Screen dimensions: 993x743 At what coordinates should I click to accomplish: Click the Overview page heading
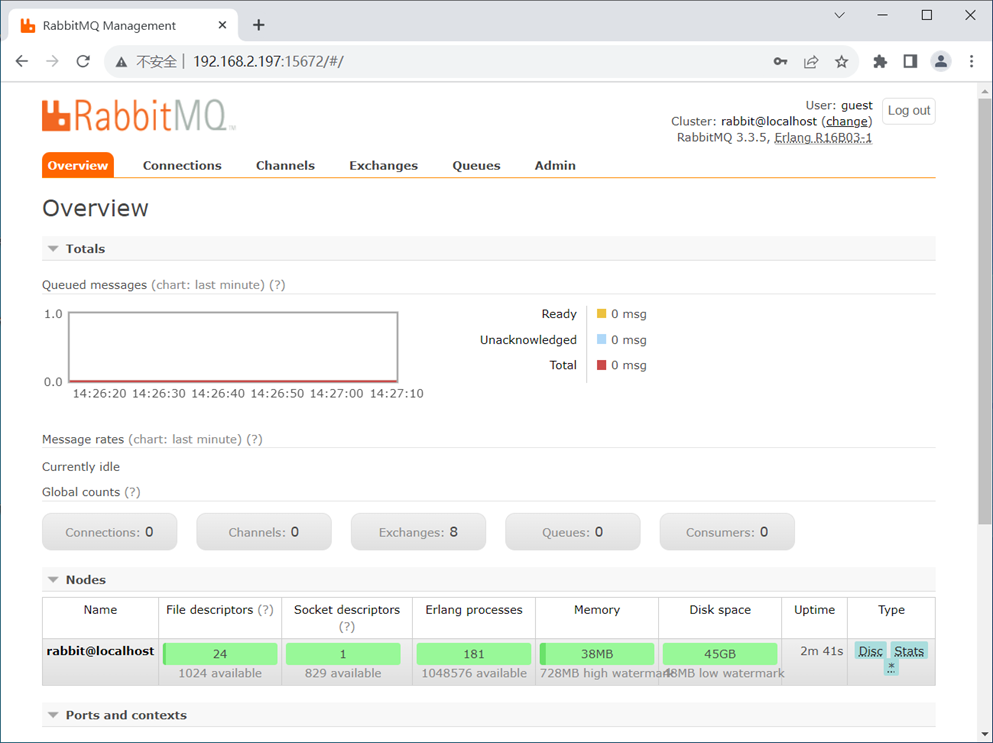coord(95,208)
